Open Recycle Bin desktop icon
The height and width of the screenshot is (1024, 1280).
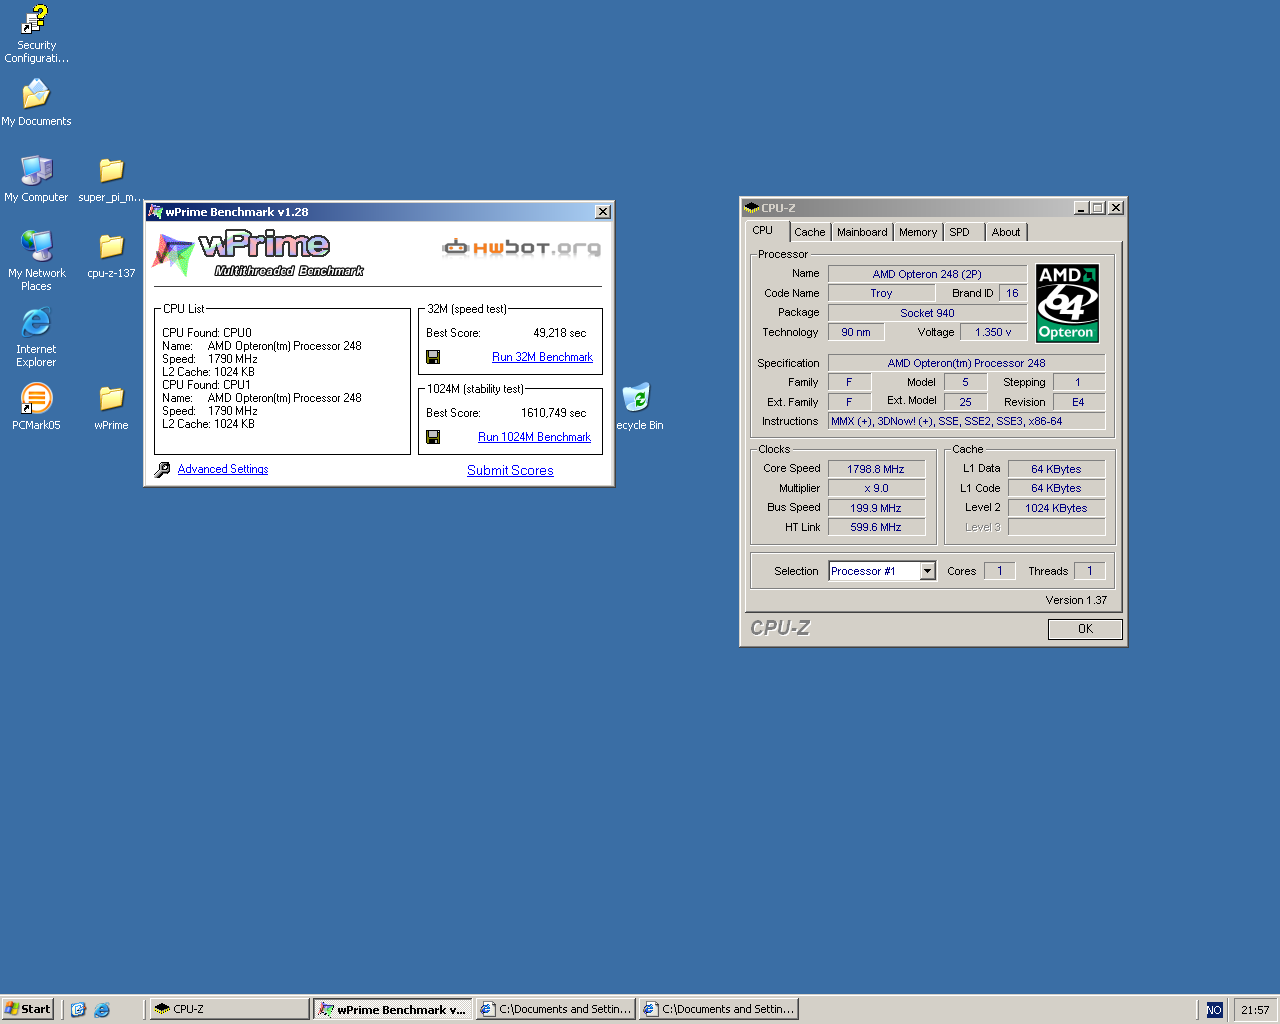click(x=638, y=407)
